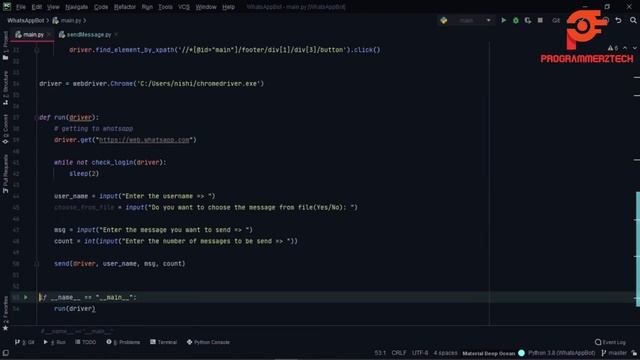Open the View menu
Screen dimensions: 640x360
click(53, 7)
